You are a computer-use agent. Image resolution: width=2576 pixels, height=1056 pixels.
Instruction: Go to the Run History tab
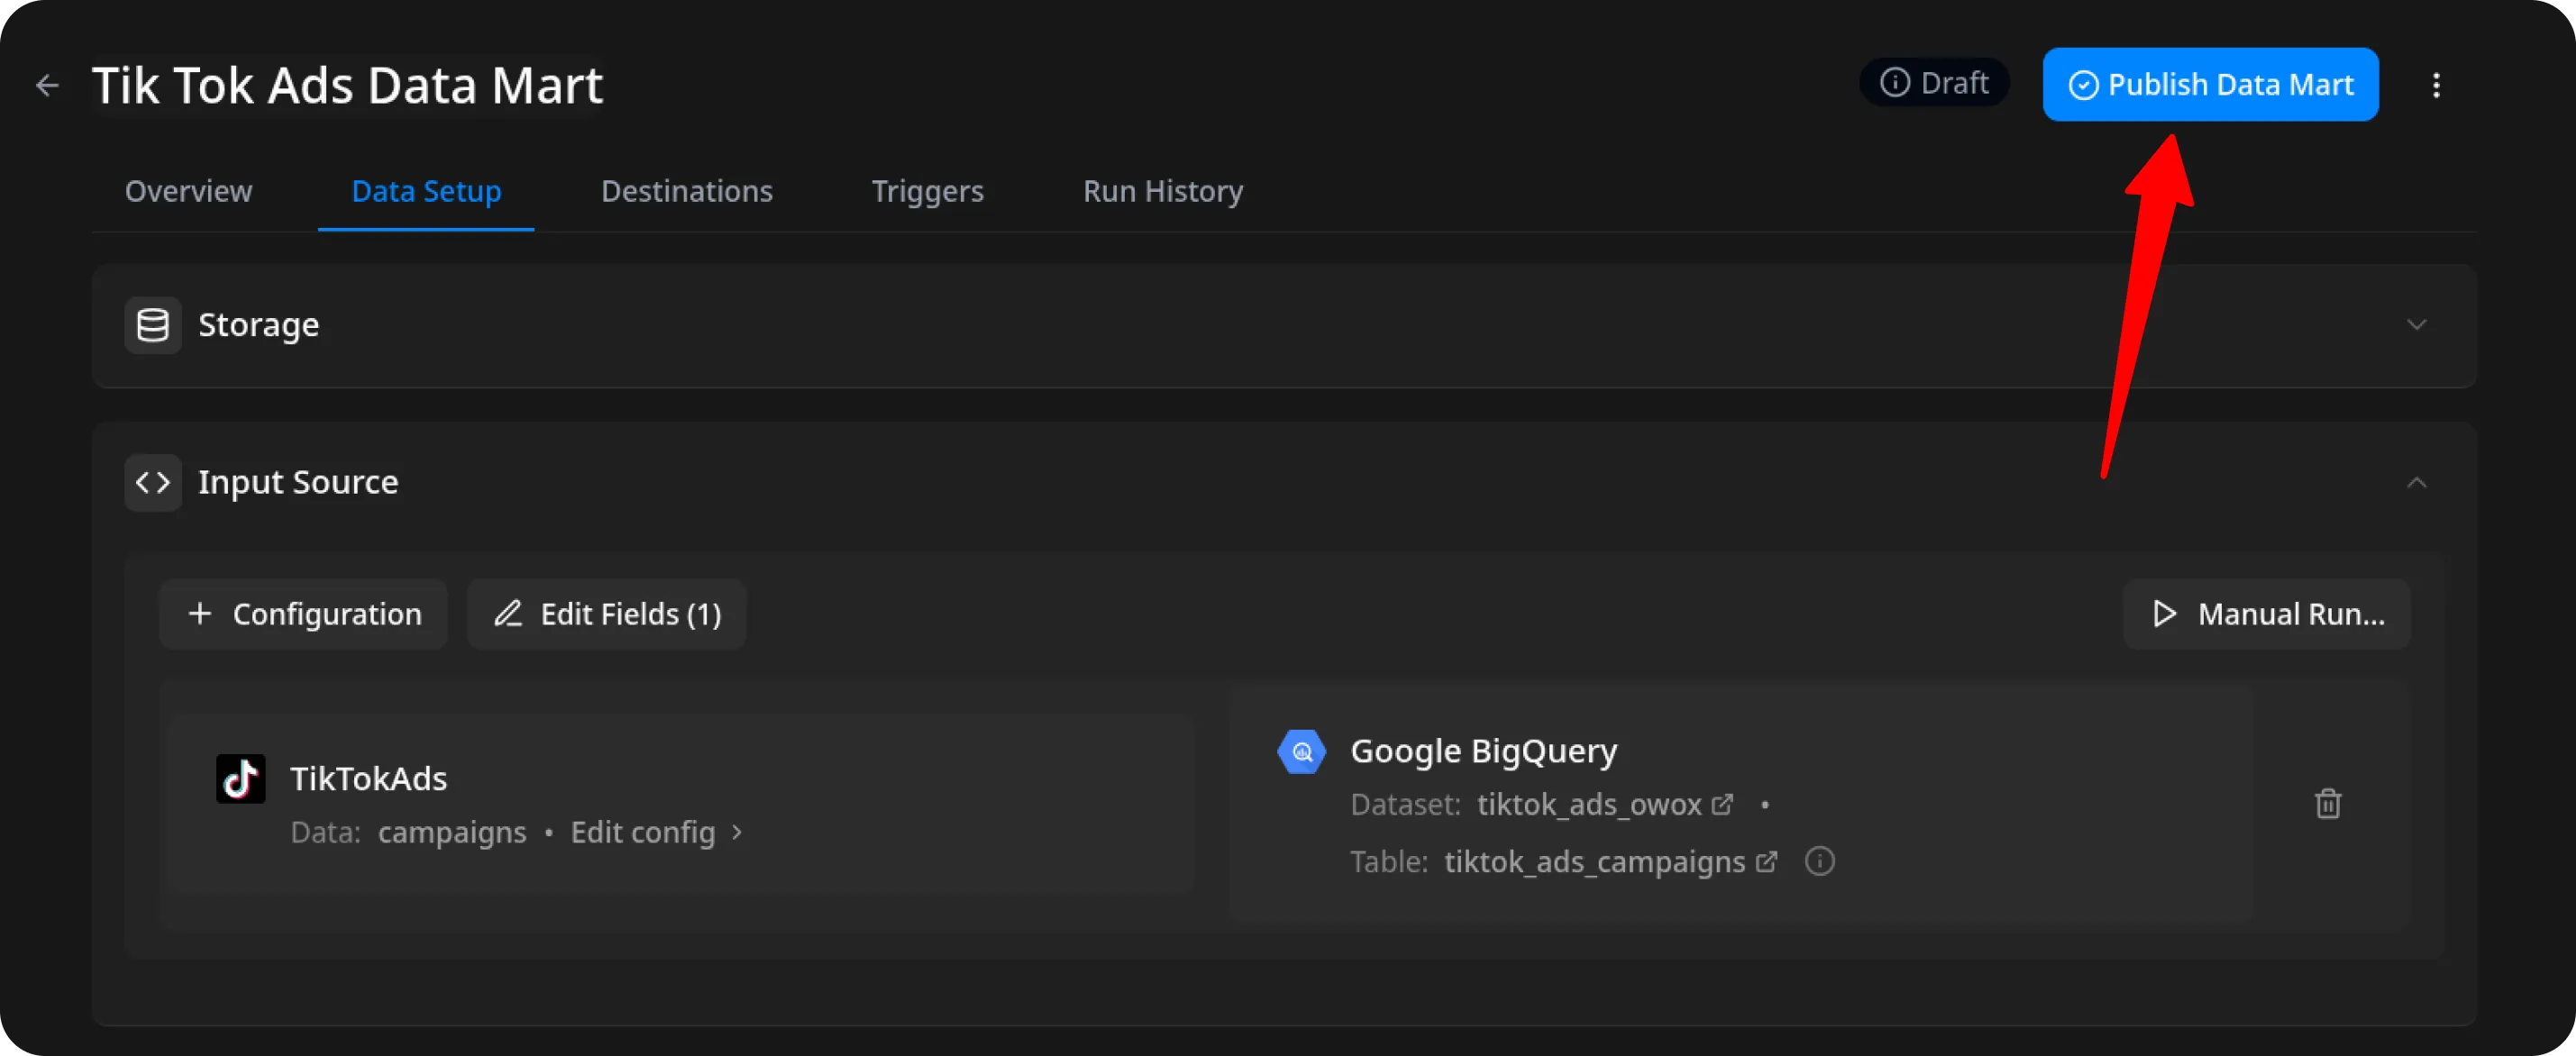pyautogui.click(x=1162, y=191)
